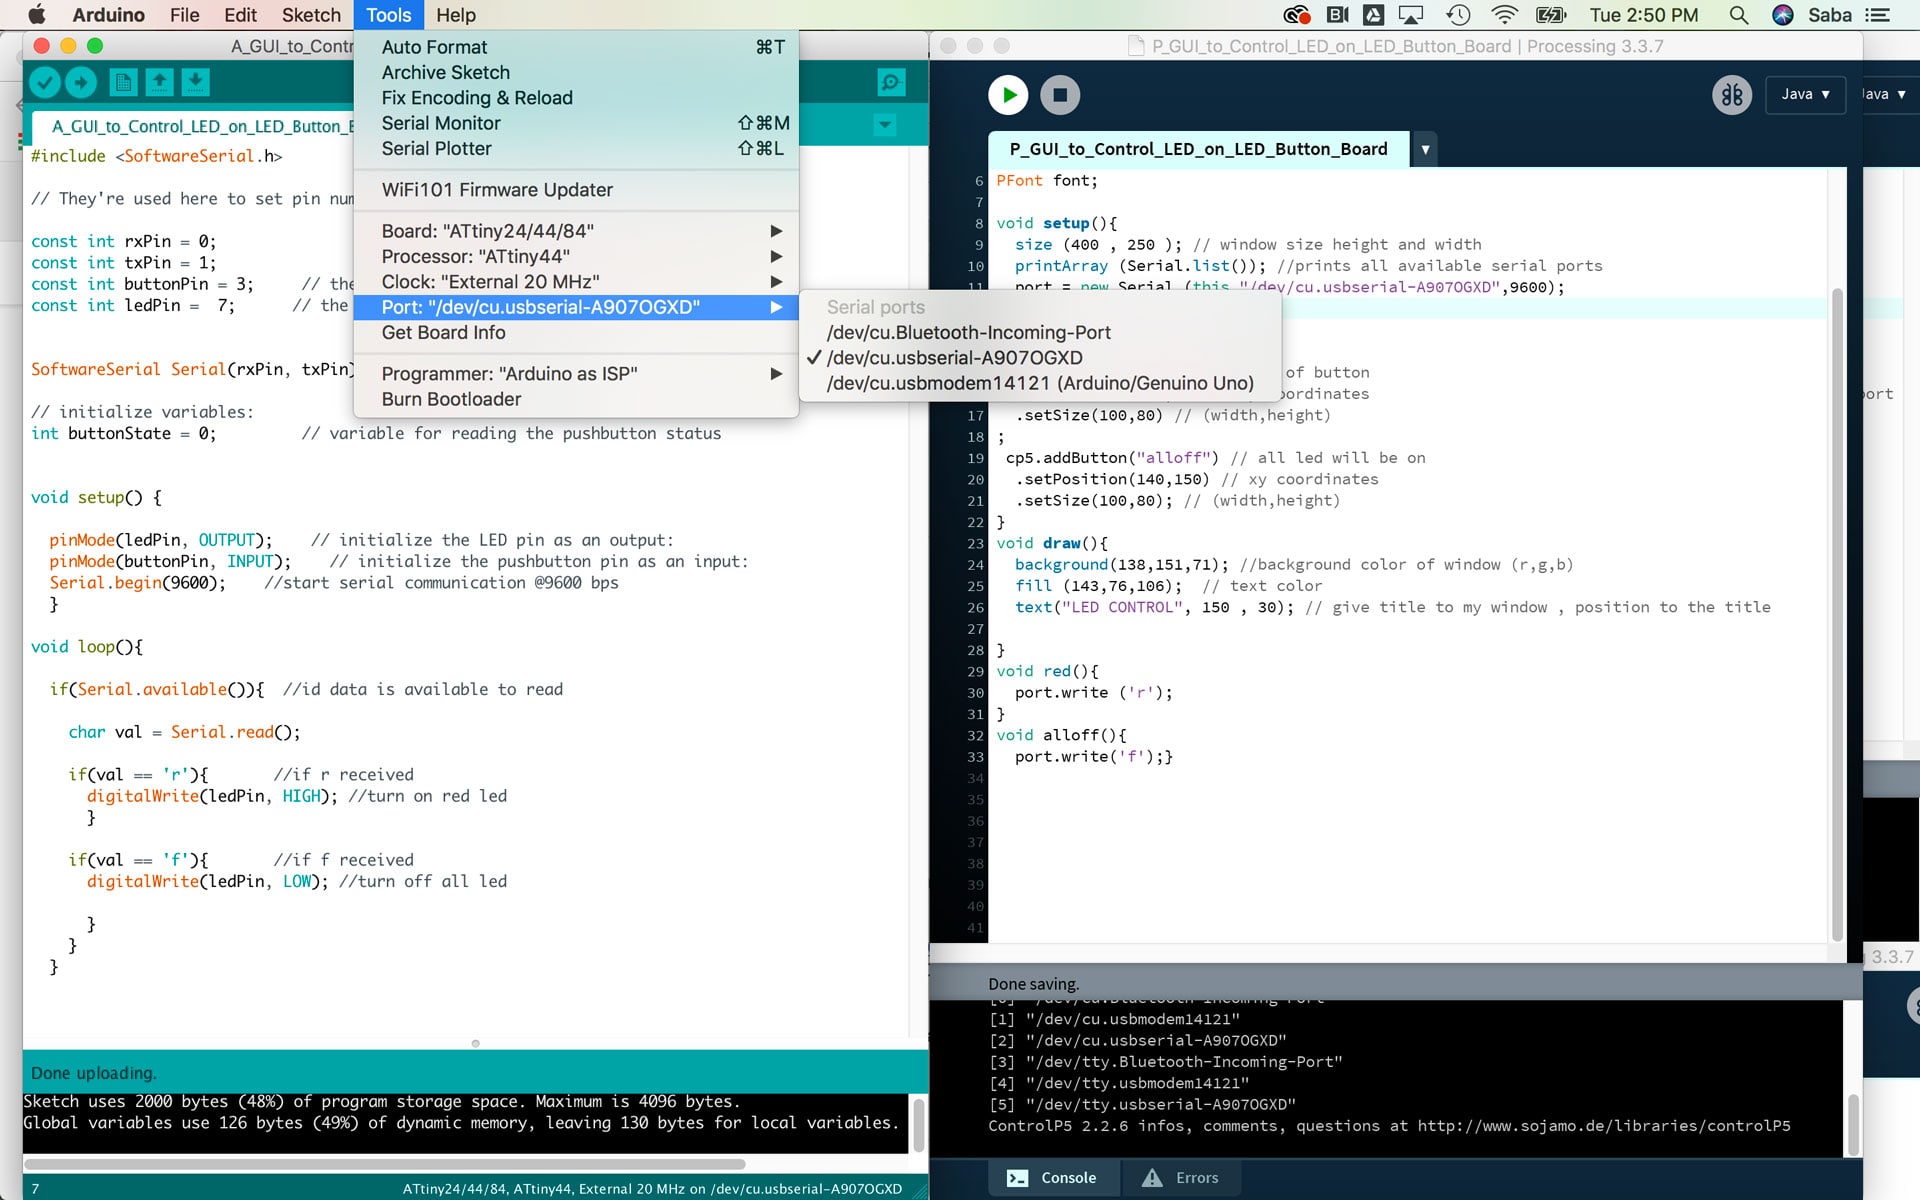
Task: Click the battery status icon
Action: tap(1551, 15)
